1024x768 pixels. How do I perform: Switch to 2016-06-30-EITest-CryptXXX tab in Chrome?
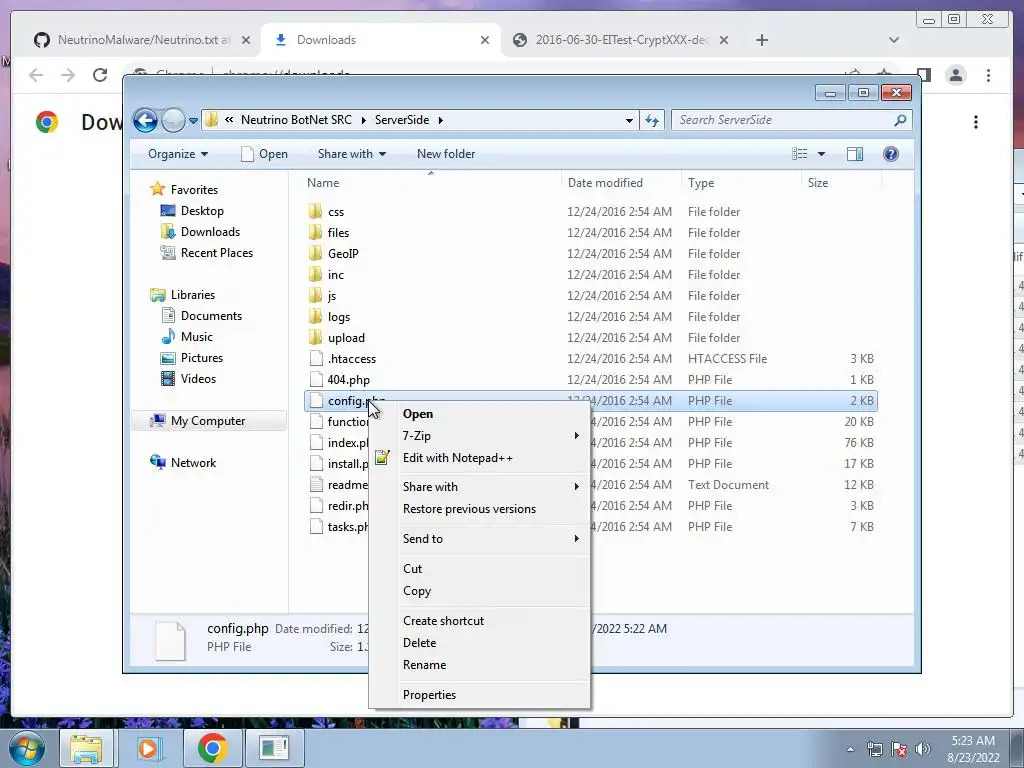[x=620, y=40]
